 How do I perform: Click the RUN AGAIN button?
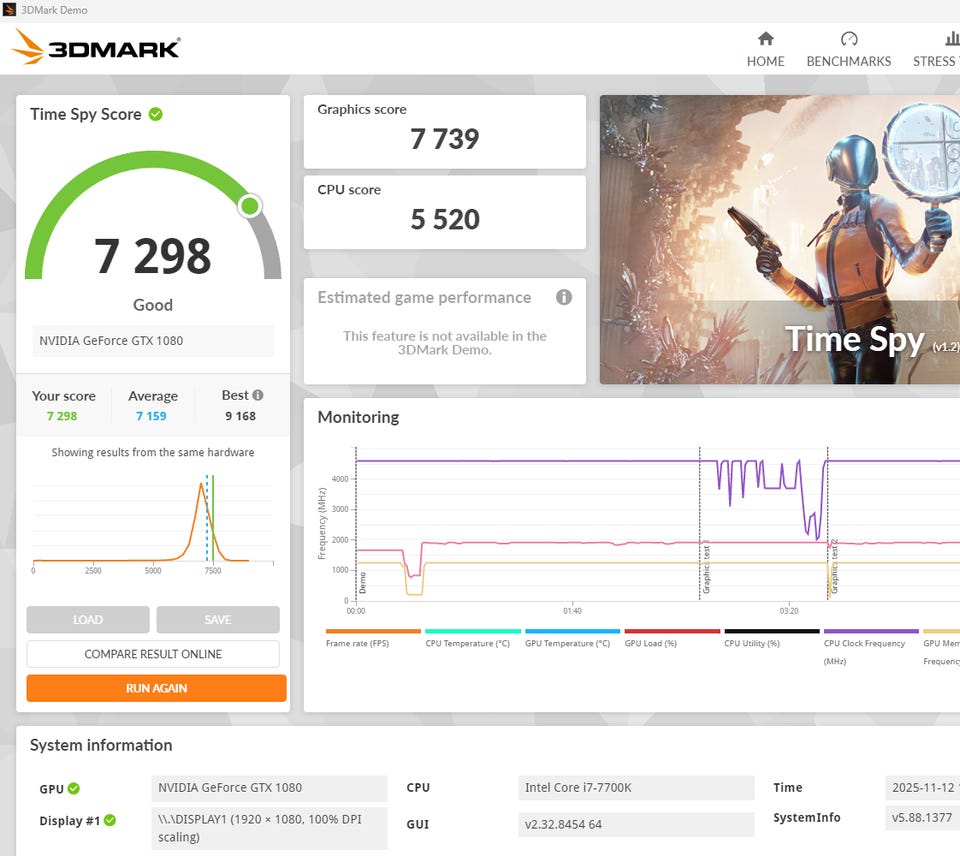(x=156, y=688)
